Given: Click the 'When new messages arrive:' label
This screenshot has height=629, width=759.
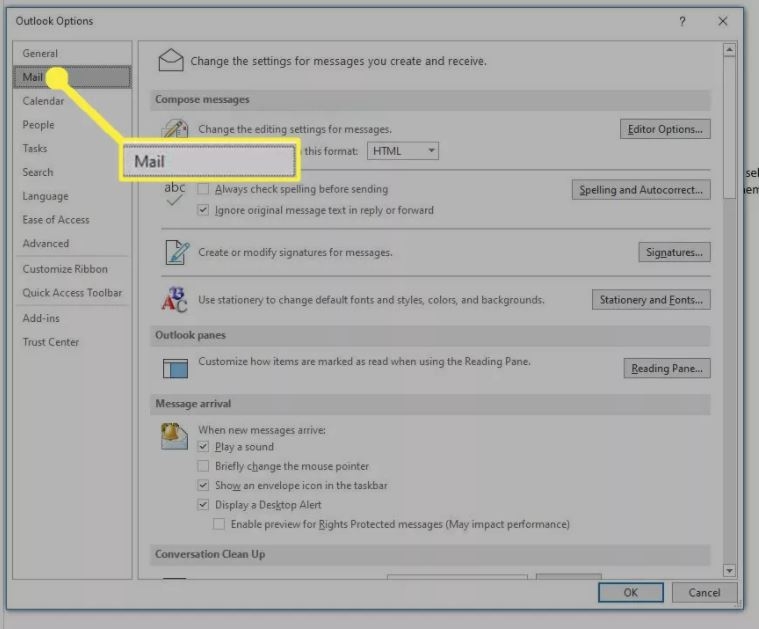Looking at the screenshot, I should pos(262,430).
